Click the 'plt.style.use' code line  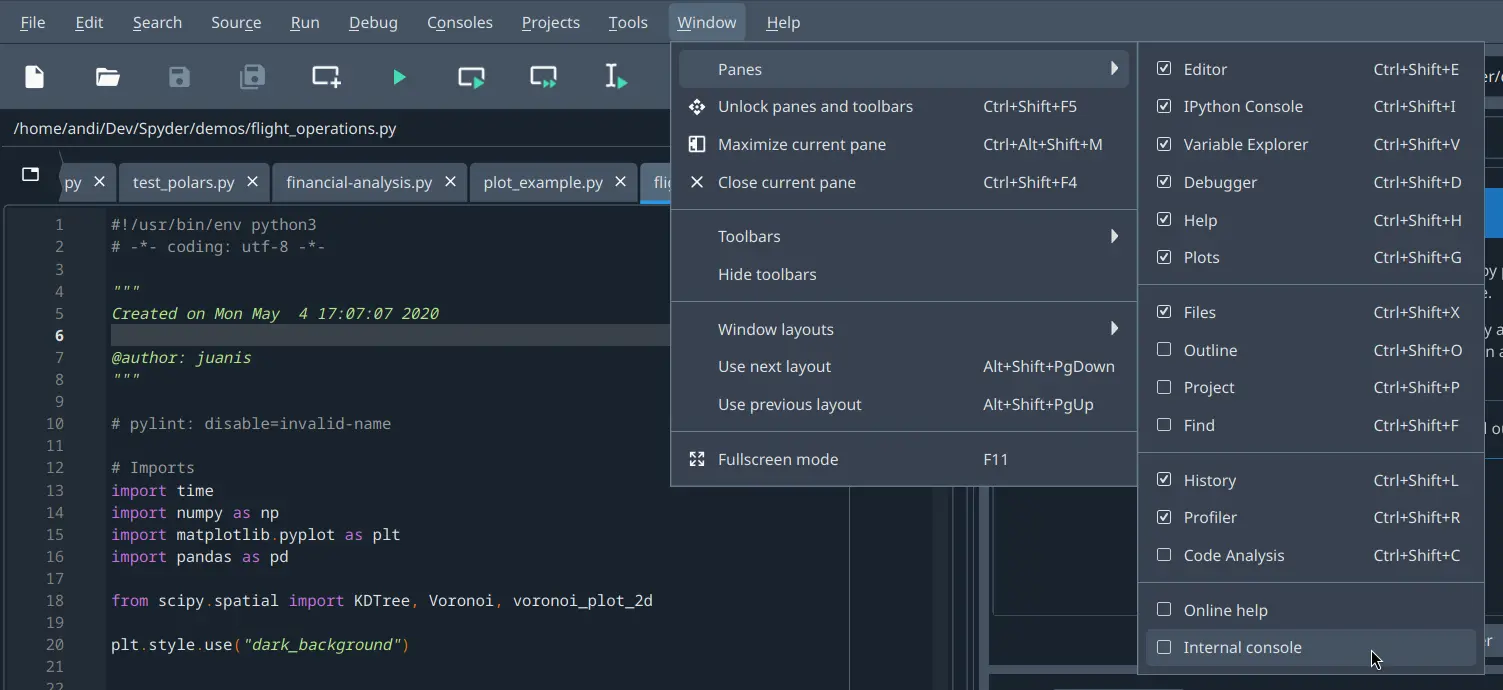click(x=260, y=645)
